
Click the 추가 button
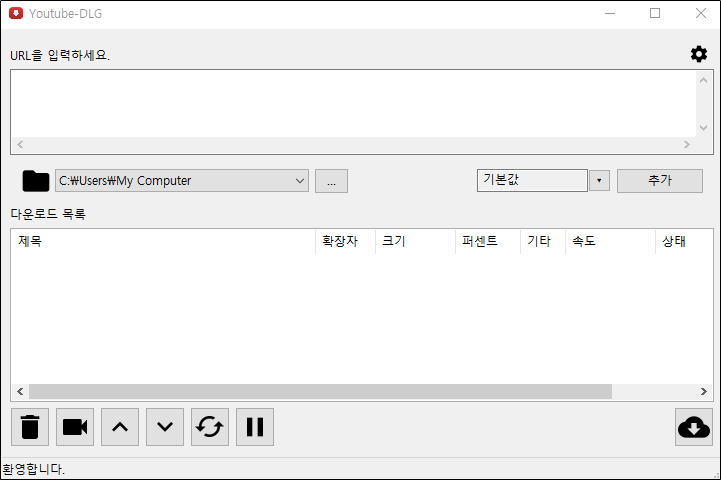(x=659, y=181)
